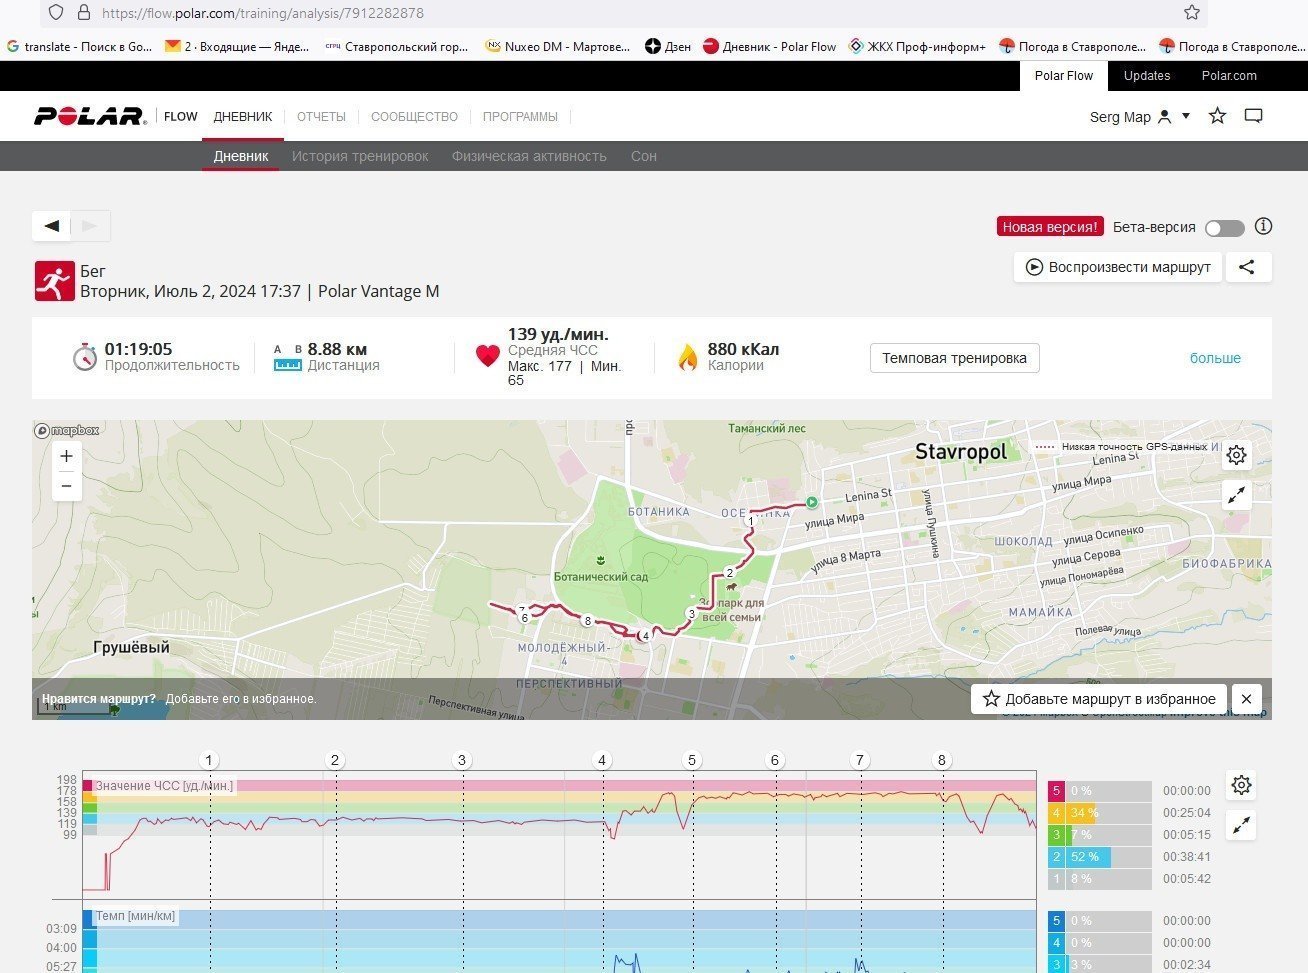Click the distance ruler icon
The height and width of the screenshot is (973, 1308).
coord(288,359)
